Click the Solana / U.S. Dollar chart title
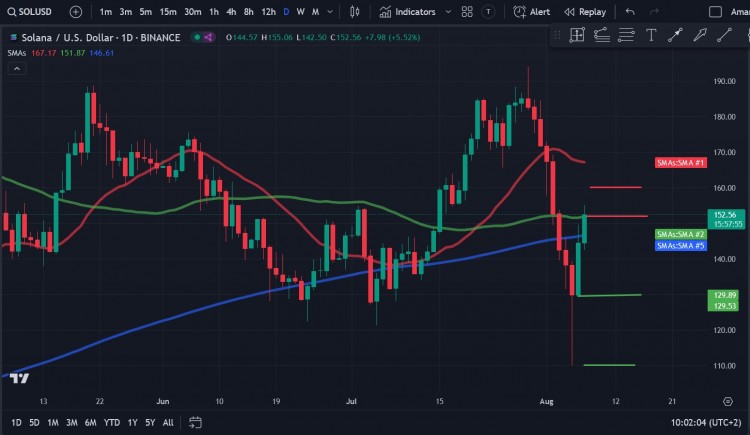The width and height of the screenshot is (750, 435). pyautogui.click(x=100, y=37)
